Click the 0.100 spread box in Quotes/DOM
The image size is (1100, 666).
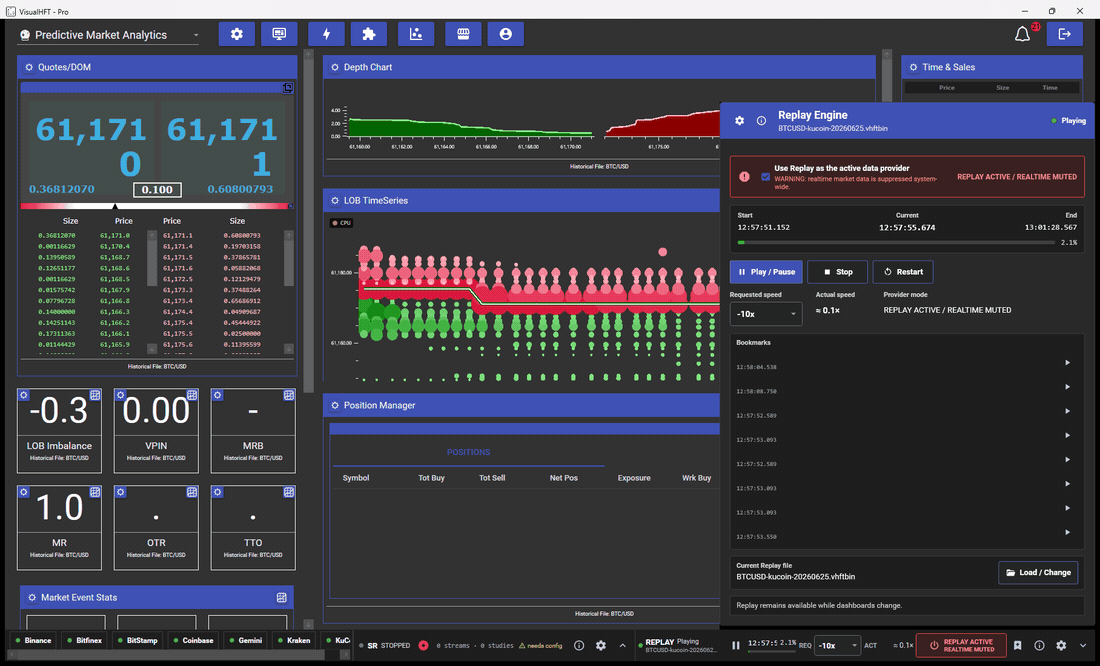tap(157, 189)
